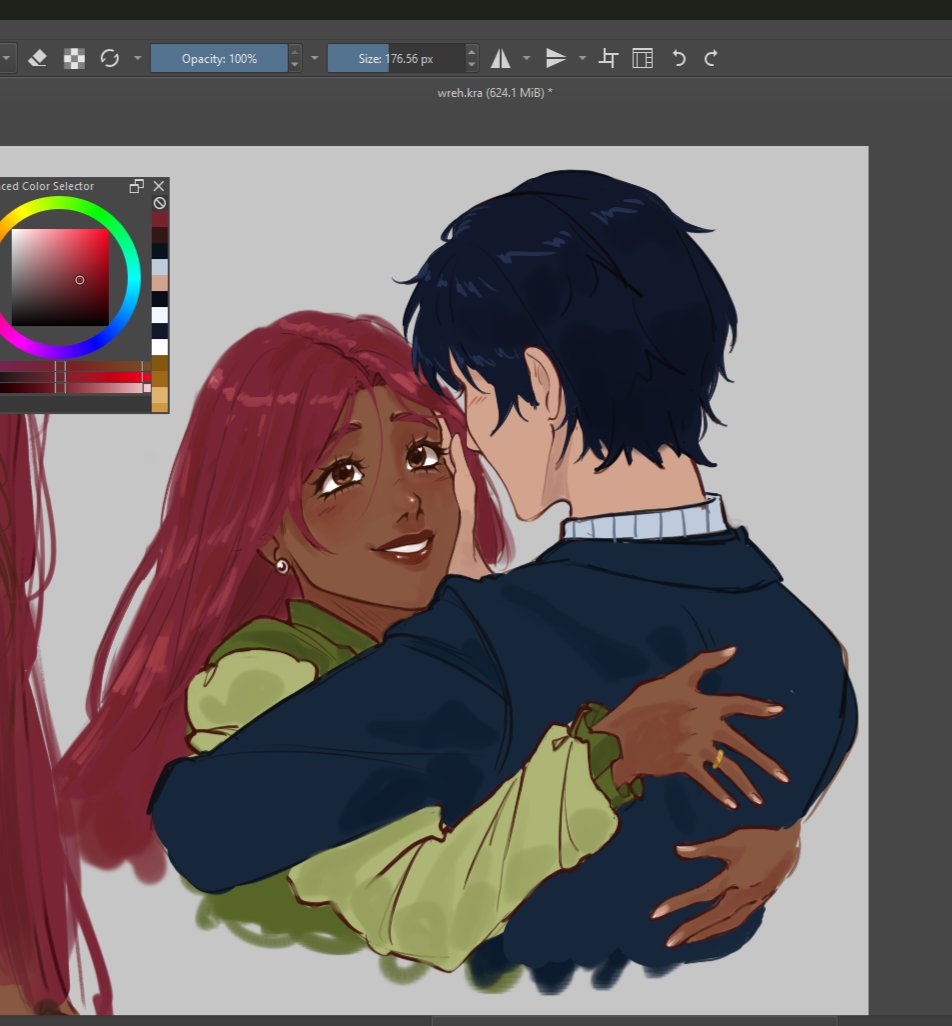Clear color history with the no-symbol icon
952x1026 pixels.
[x=160, y=203]
